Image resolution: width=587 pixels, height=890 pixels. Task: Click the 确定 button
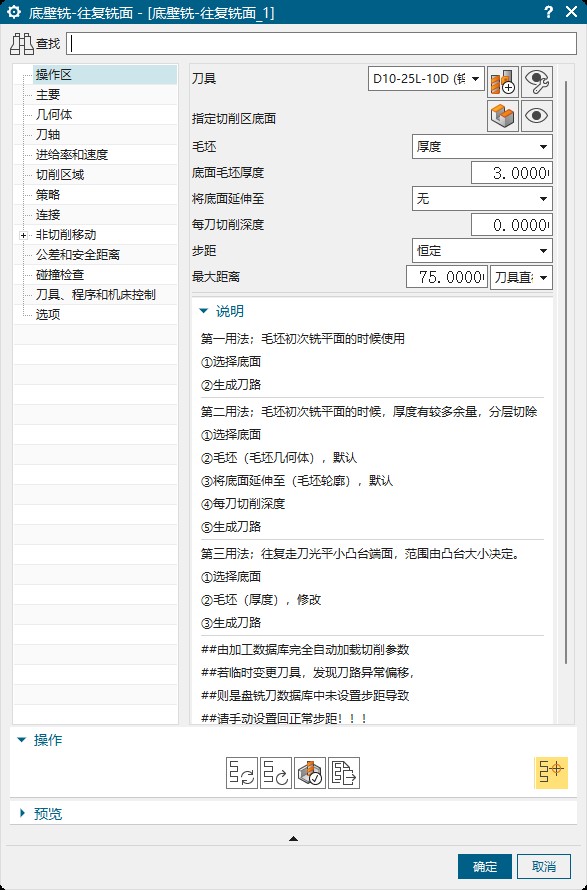coord(485,867)
